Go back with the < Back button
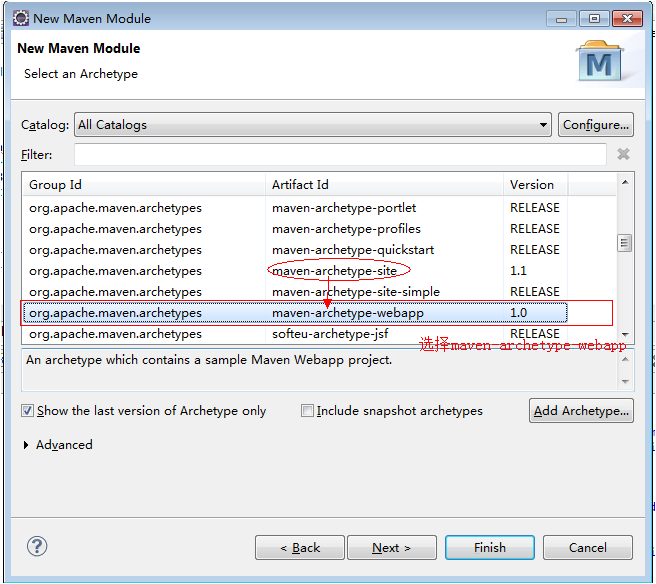Screen dimensions: 656x584 click(300, 547)
